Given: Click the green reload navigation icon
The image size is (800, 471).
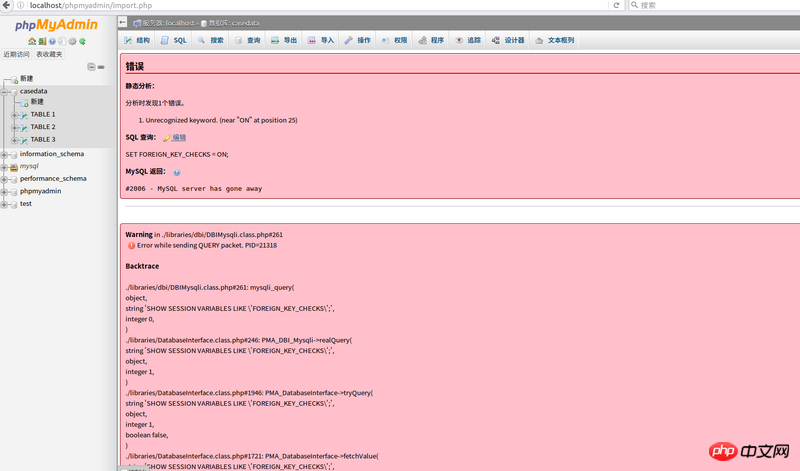Looking at the screenshot, I should (x=82, y=41).
